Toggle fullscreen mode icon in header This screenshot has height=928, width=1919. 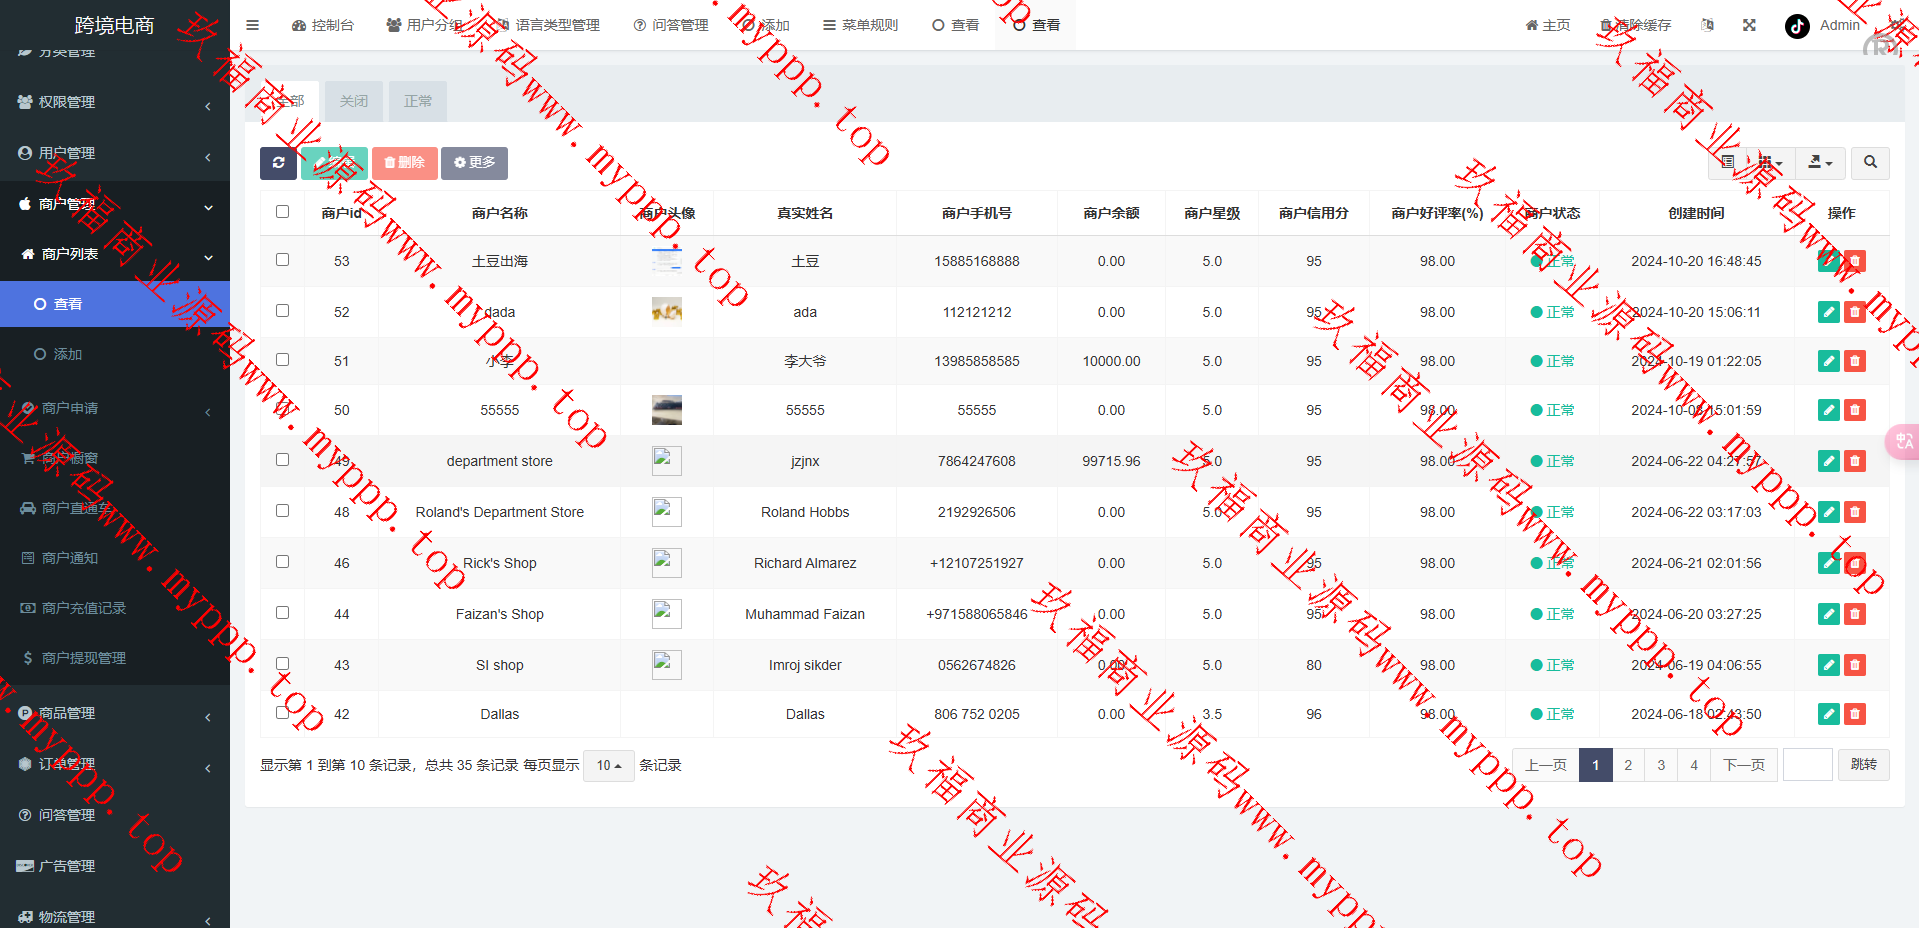pyautogui.click(x=1749, y=25)
